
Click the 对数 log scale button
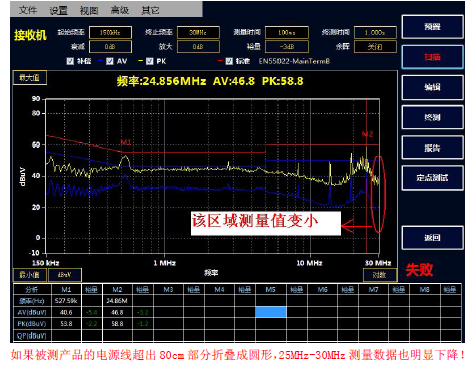click(x=380, y=275)
